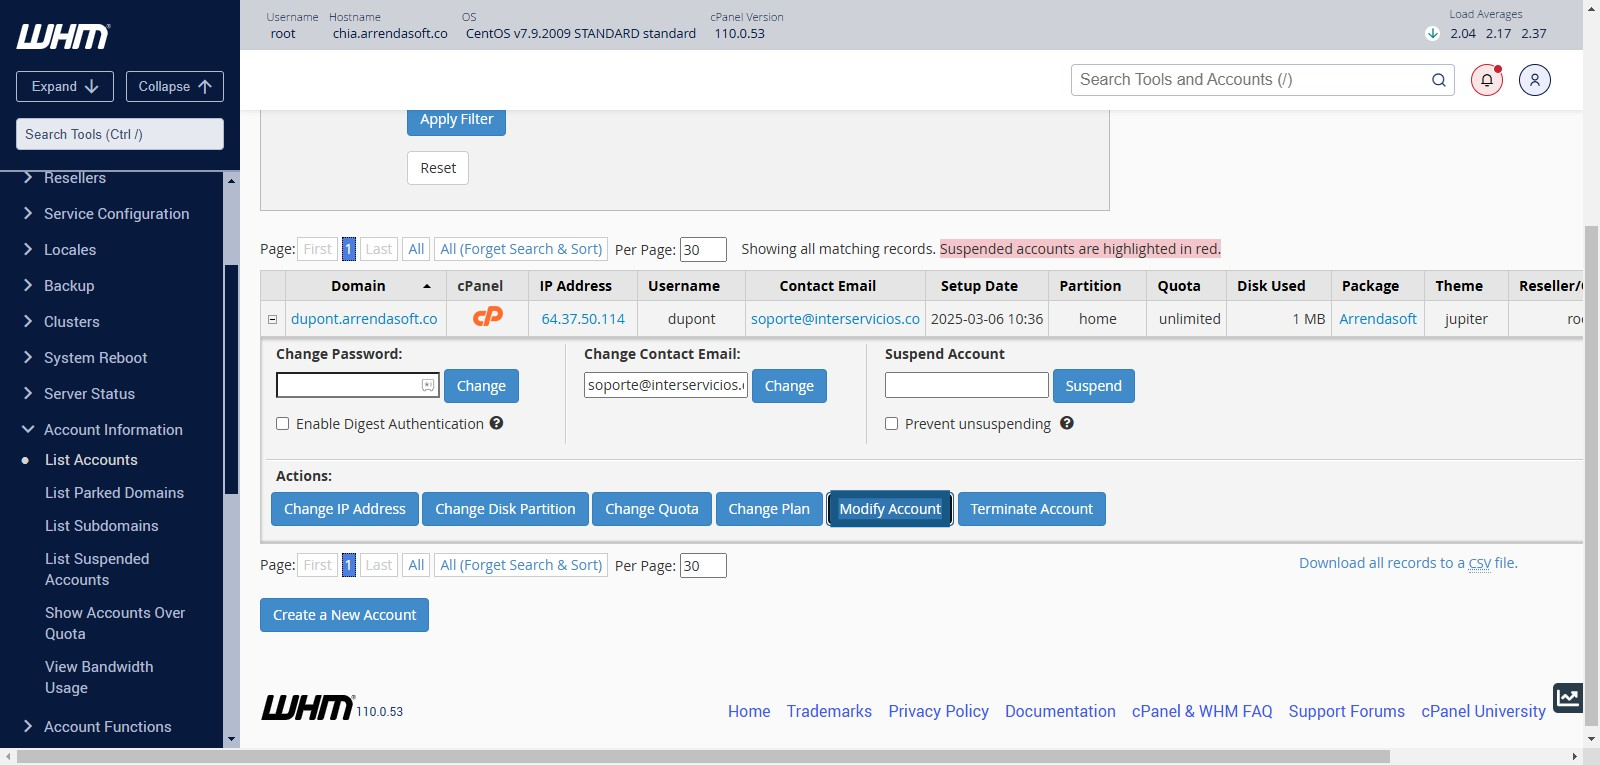Open the notifications bell icon
The image size is (1600, 765).
click(x=1487, y=80)
